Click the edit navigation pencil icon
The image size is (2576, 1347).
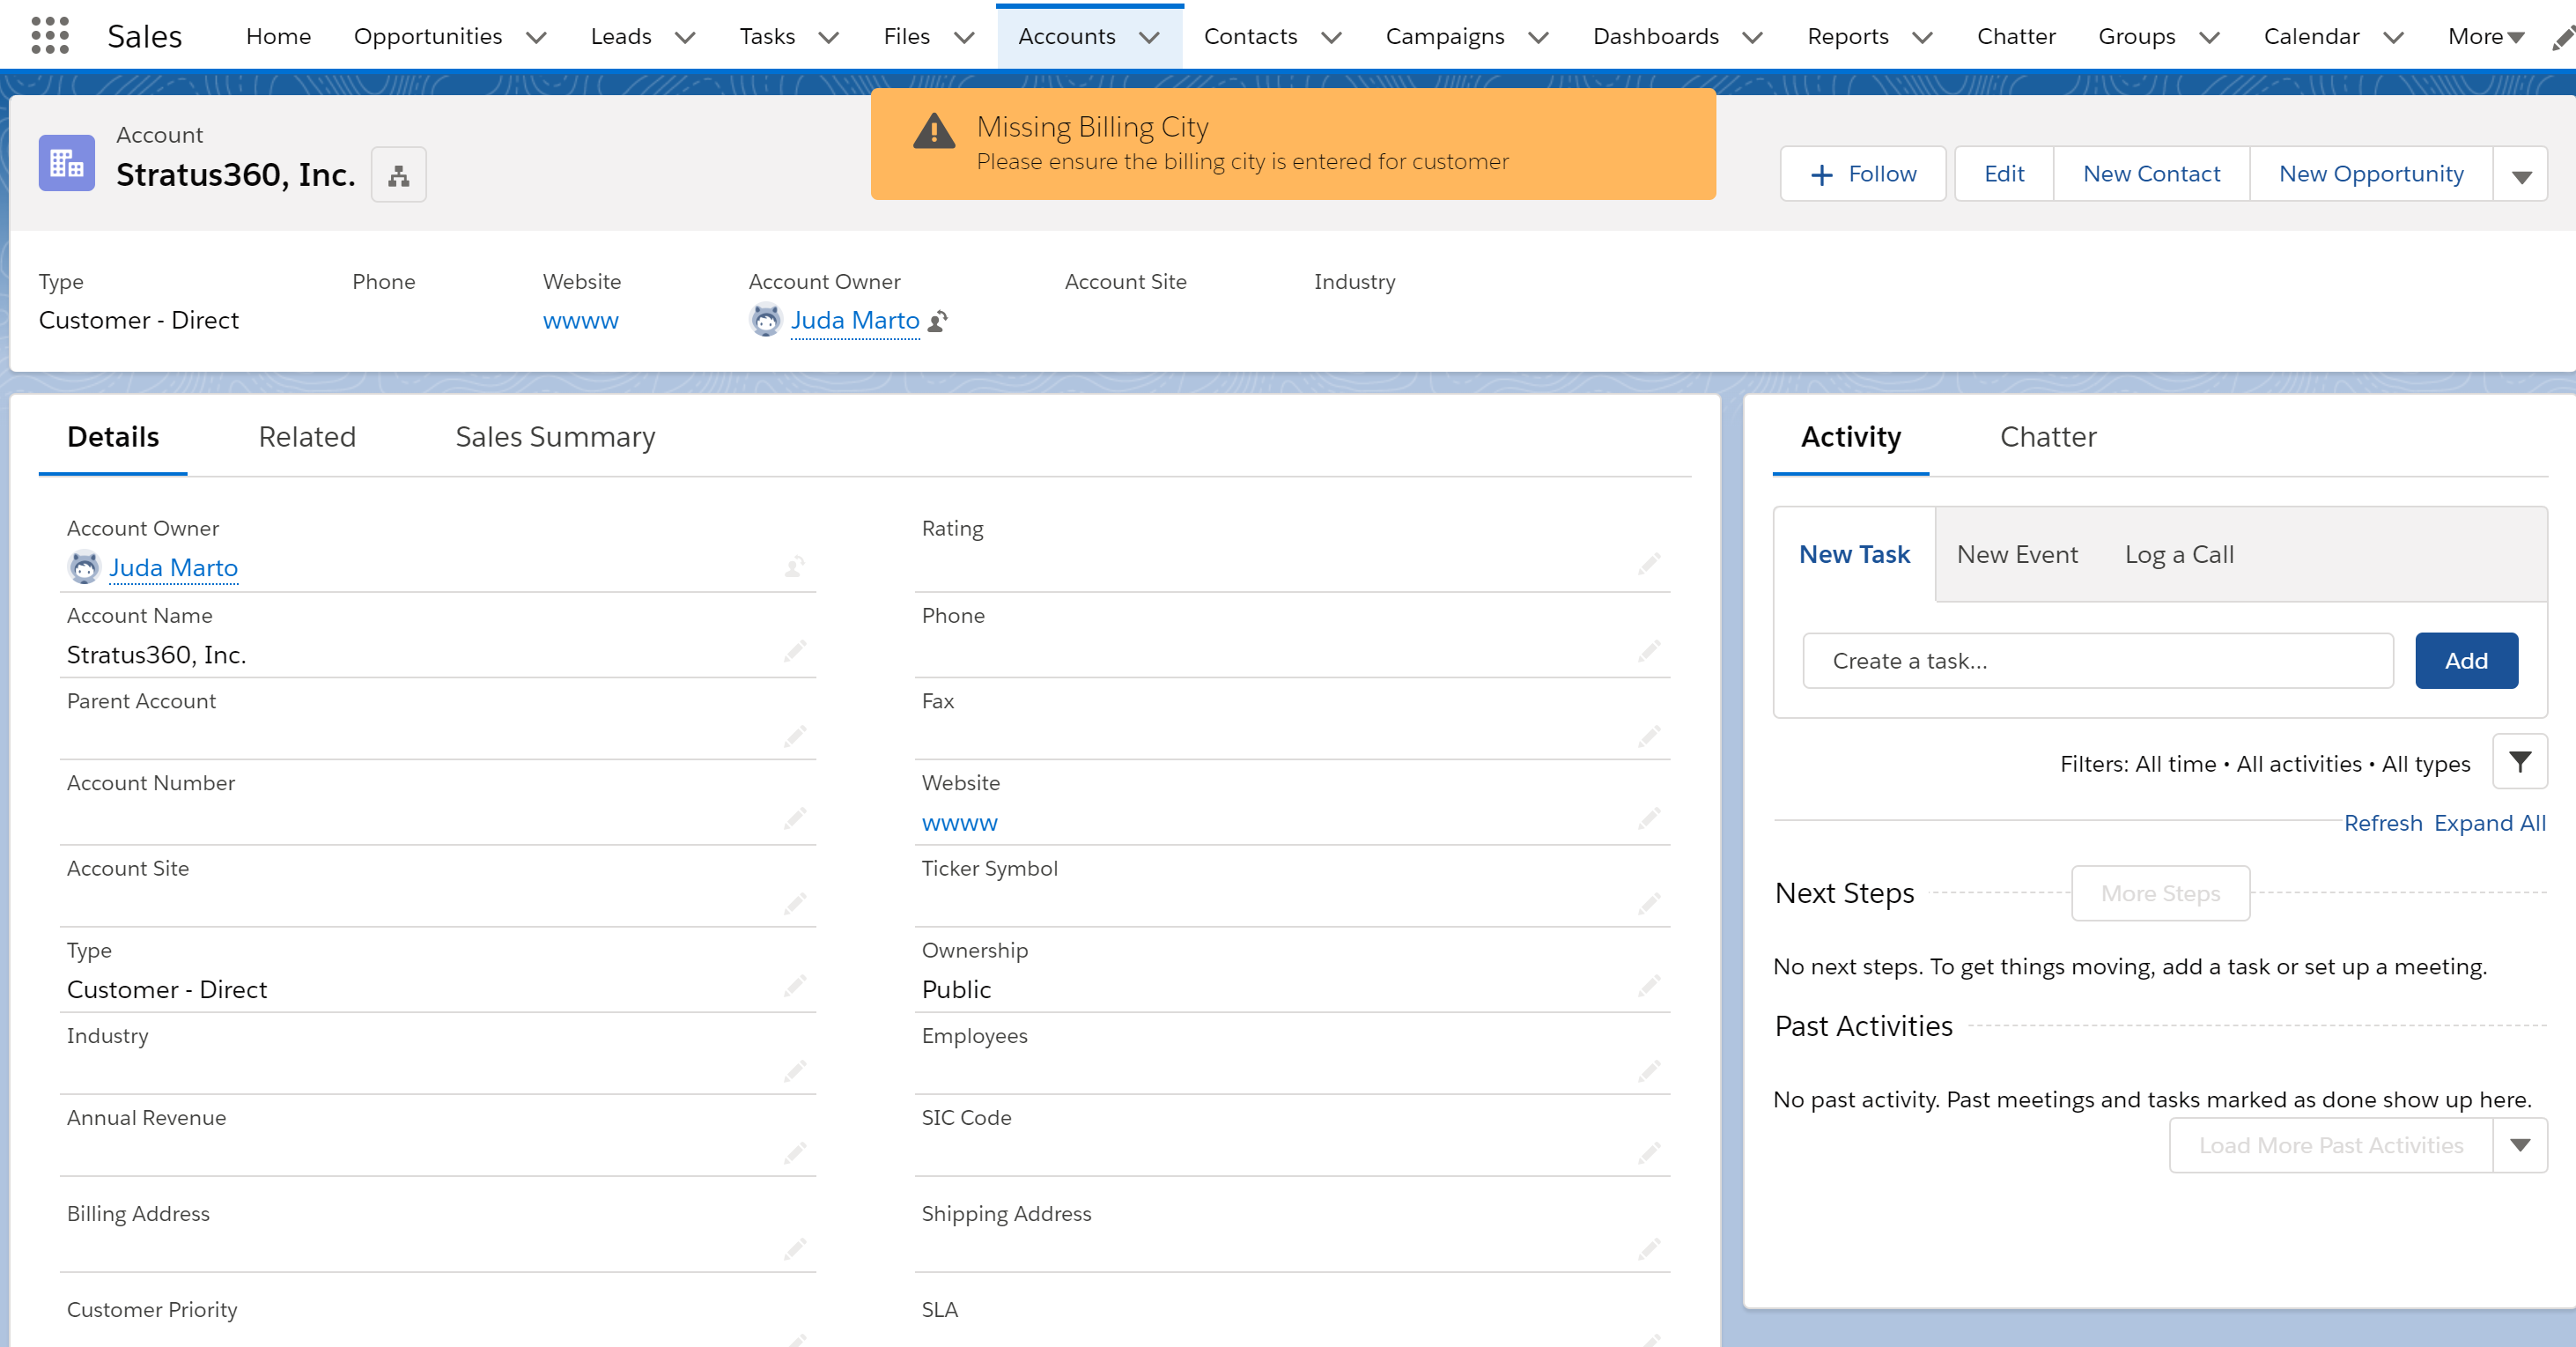click(x=2562, y=38)
